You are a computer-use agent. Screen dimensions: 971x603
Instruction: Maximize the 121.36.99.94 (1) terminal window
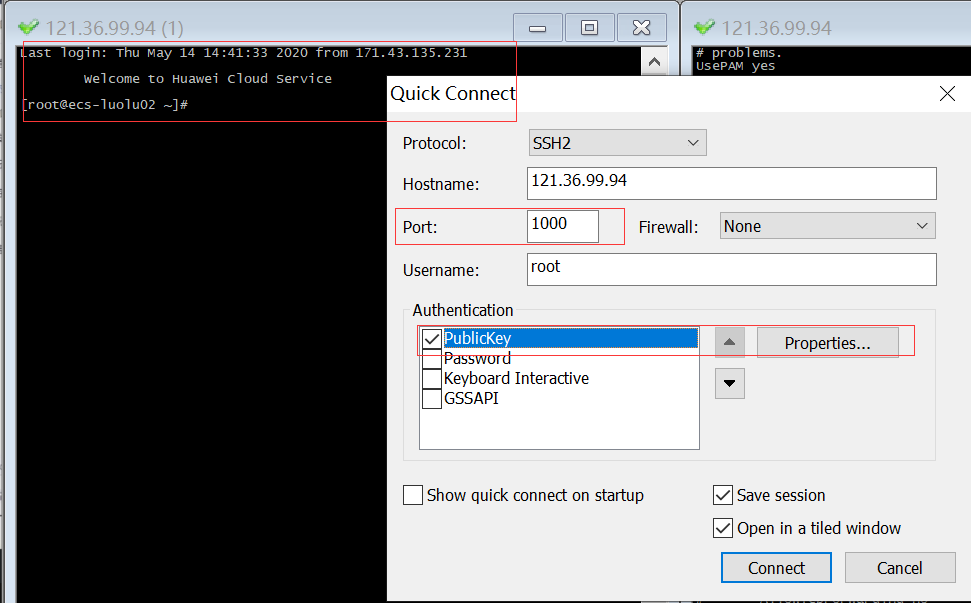coord(590,28)
